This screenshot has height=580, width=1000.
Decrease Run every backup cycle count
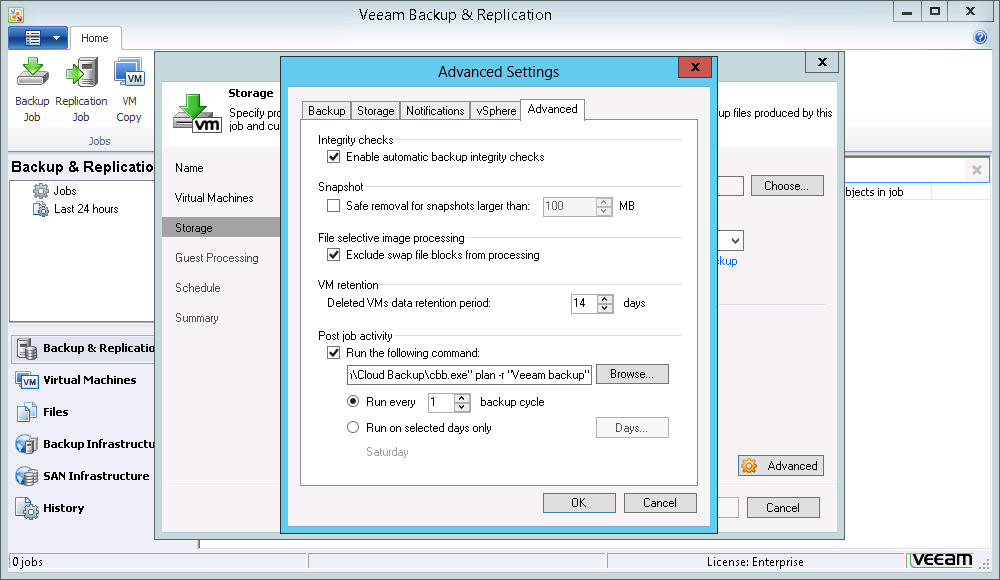(462, 407)
